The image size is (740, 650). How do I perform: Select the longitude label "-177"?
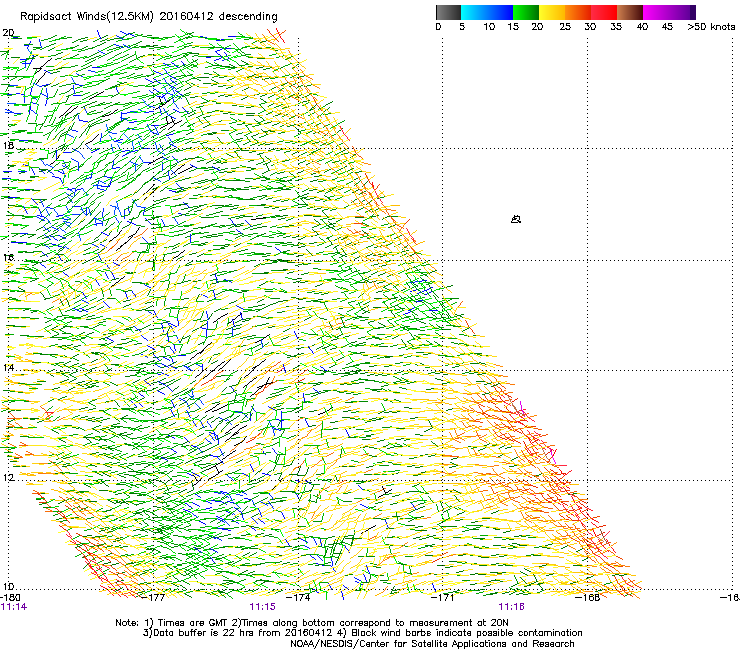[154, 597]
